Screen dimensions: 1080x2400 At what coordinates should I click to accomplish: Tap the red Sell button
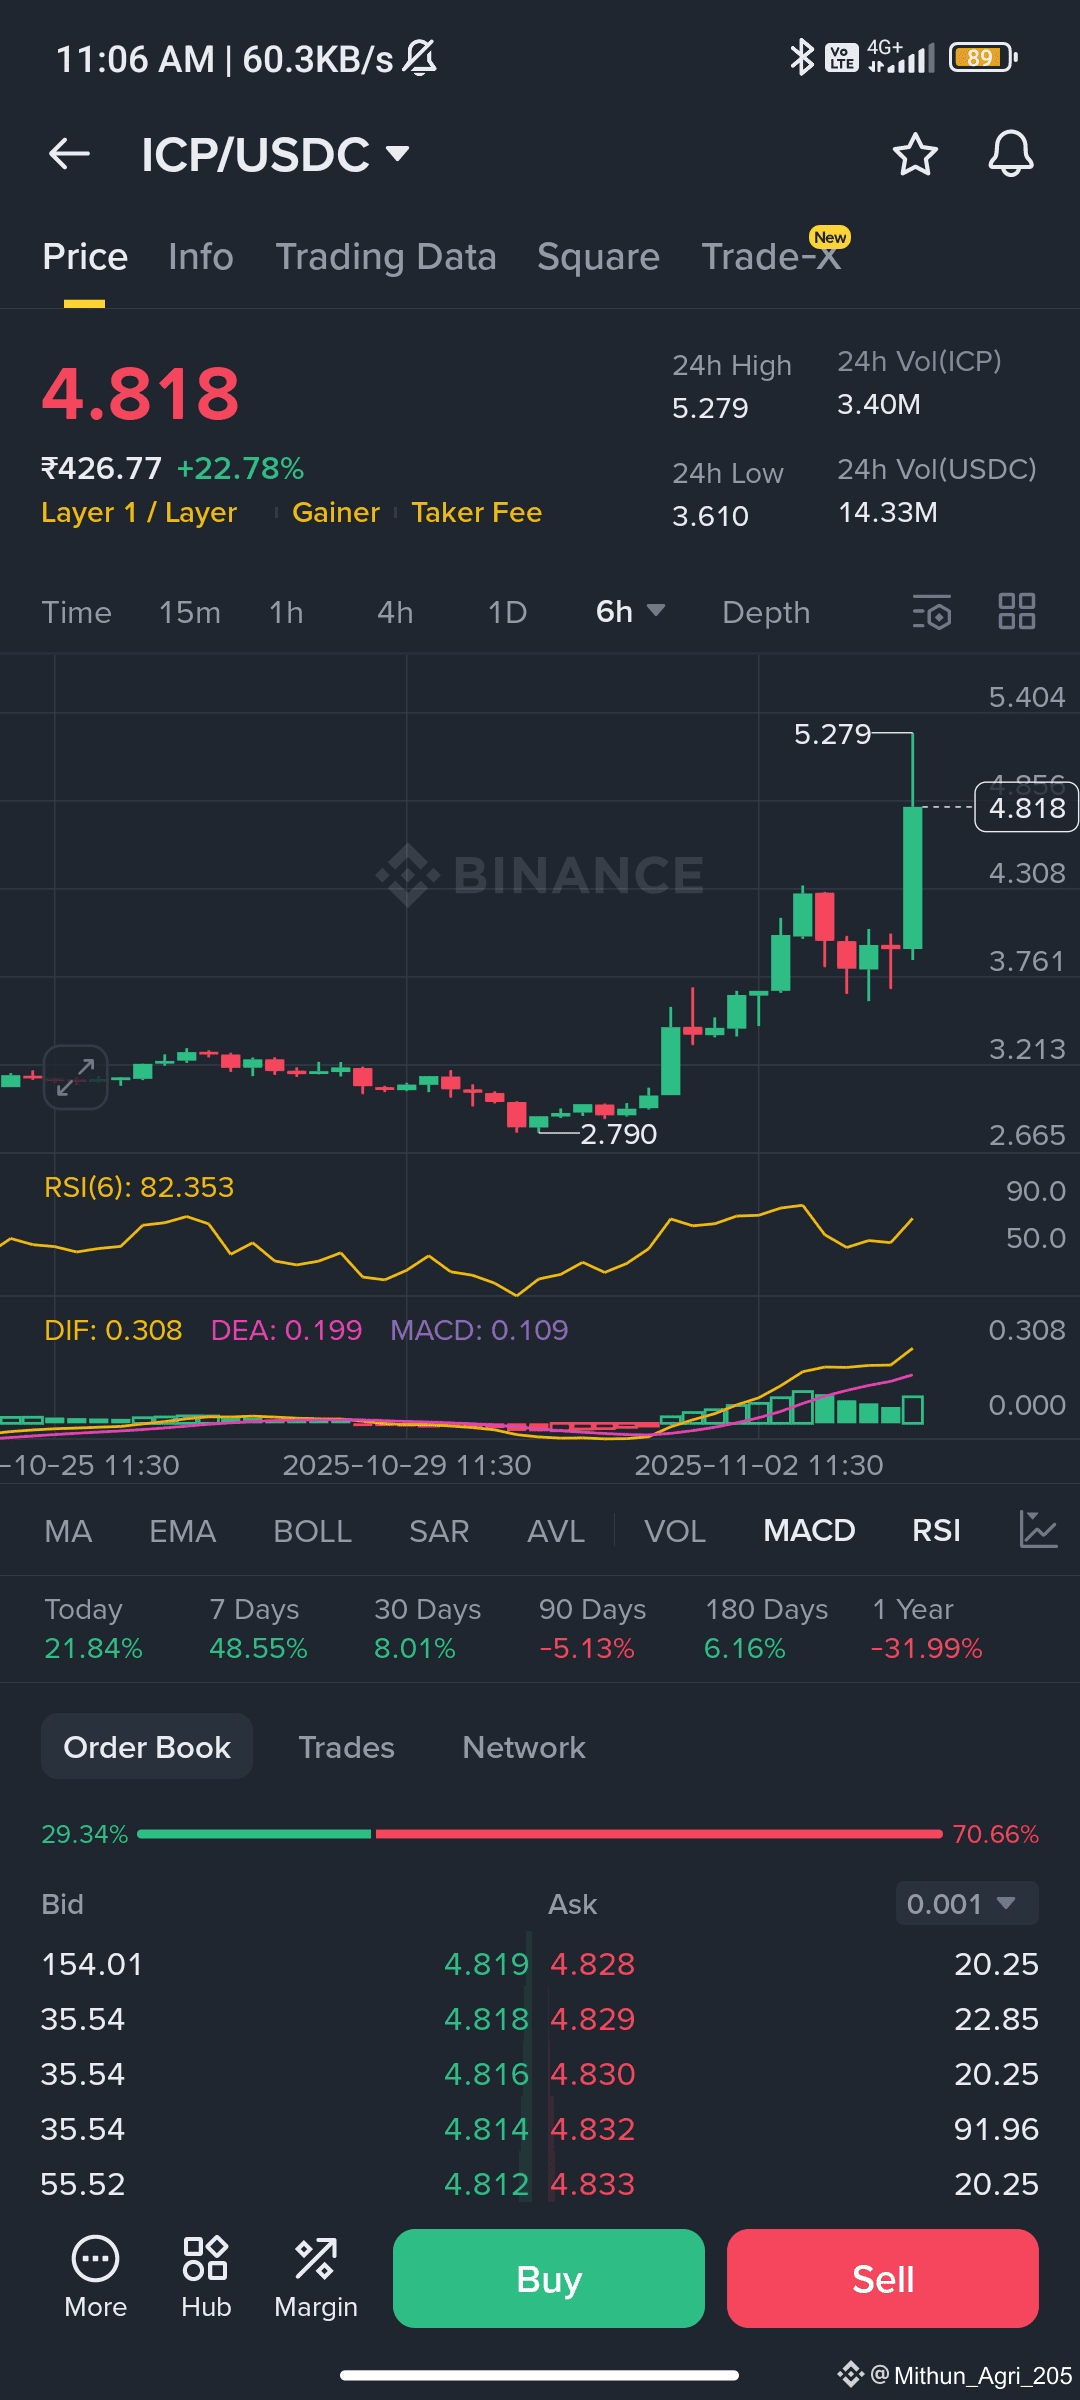click(883, 2279)
